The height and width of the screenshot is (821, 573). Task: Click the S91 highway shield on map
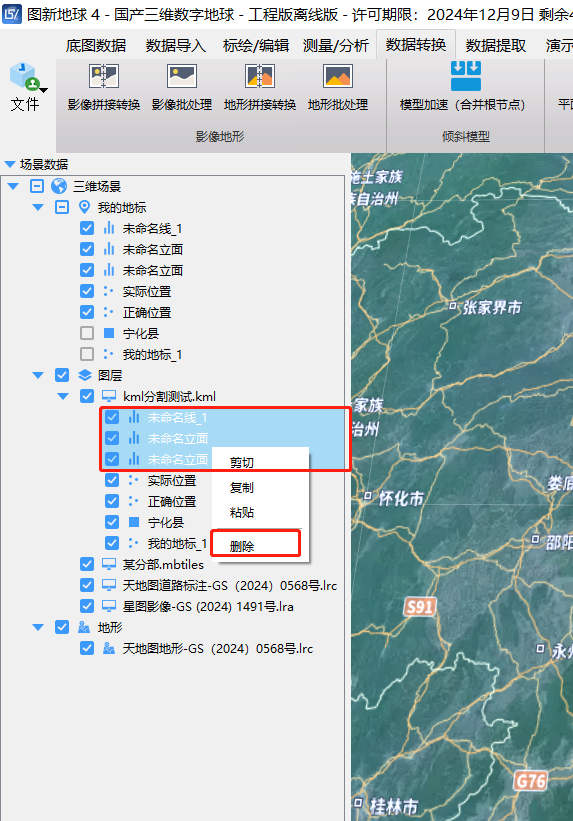pyautogui.click(x=420, y=607)
